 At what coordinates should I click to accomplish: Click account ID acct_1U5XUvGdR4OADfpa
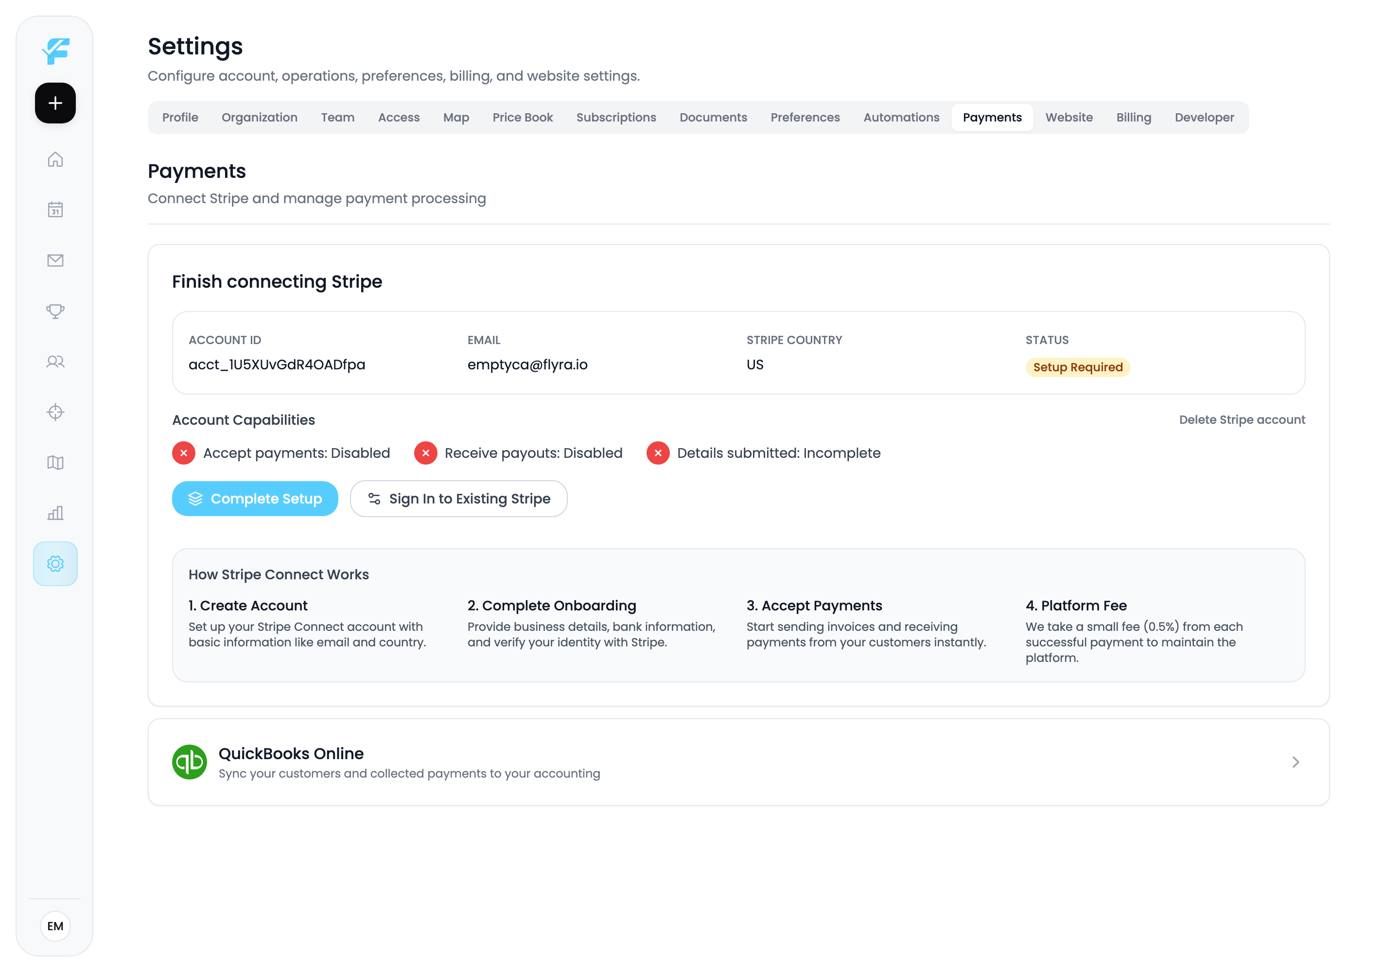[277, 365]
